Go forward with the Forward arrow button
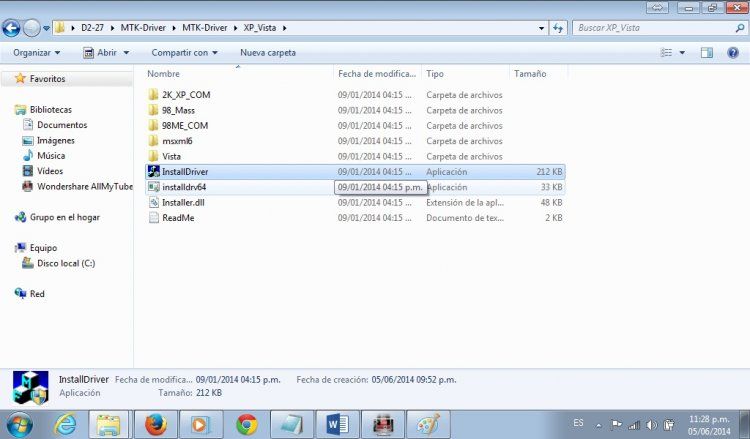750x439 pixels. tap(32, 28)
